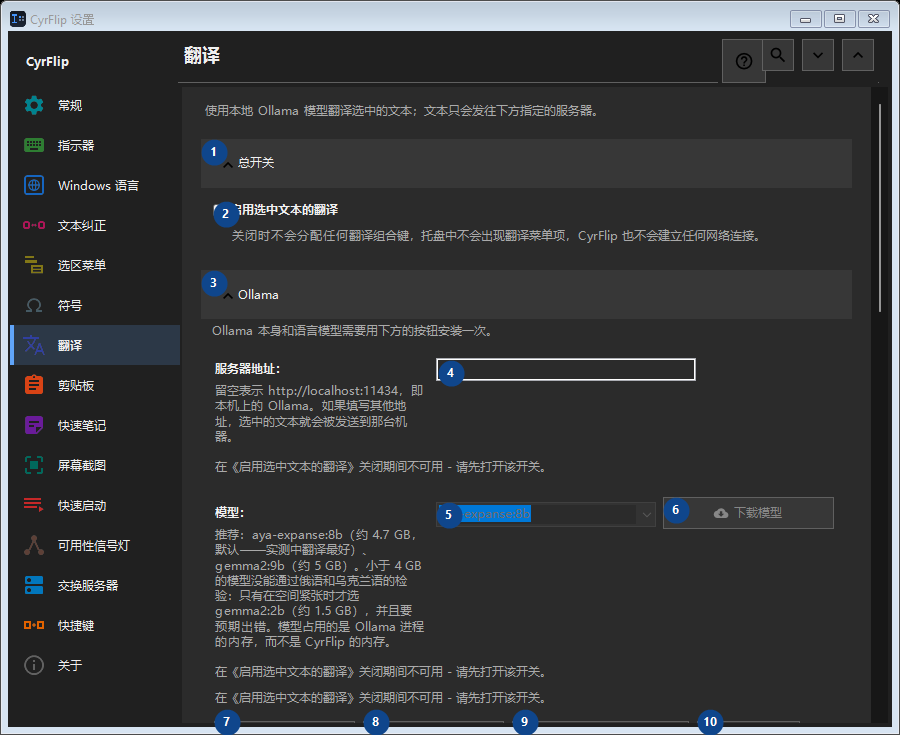This screenshot has width=900, height=735.
Task: Switch to 翻译 translation page
Action: click(x=95, y=345)
